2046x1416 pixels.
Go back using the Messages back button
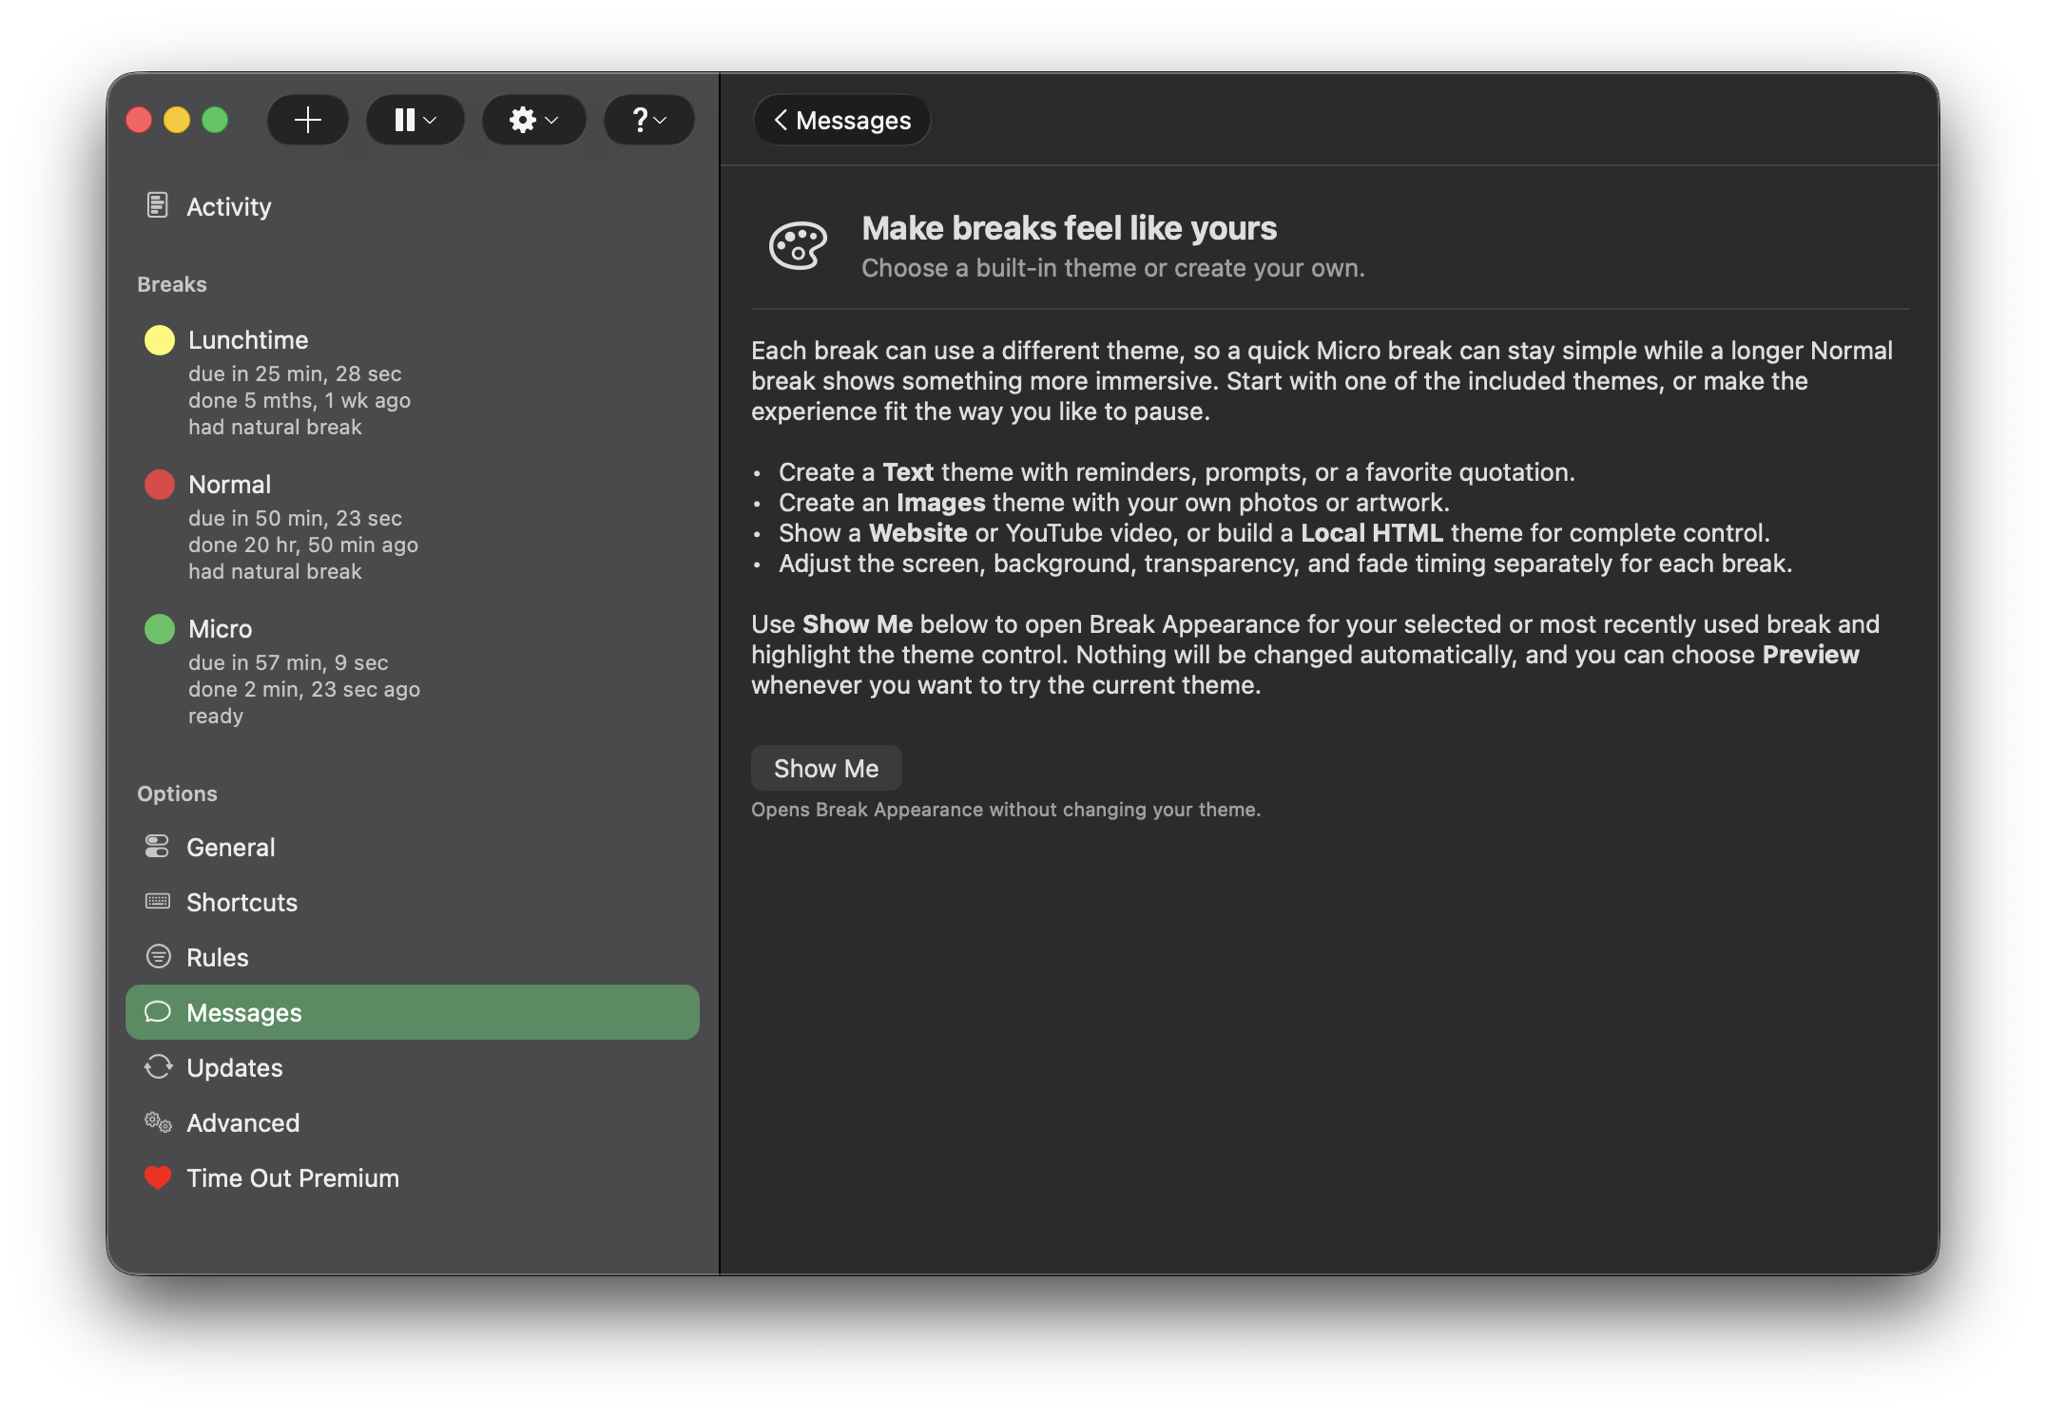point(842,120)
